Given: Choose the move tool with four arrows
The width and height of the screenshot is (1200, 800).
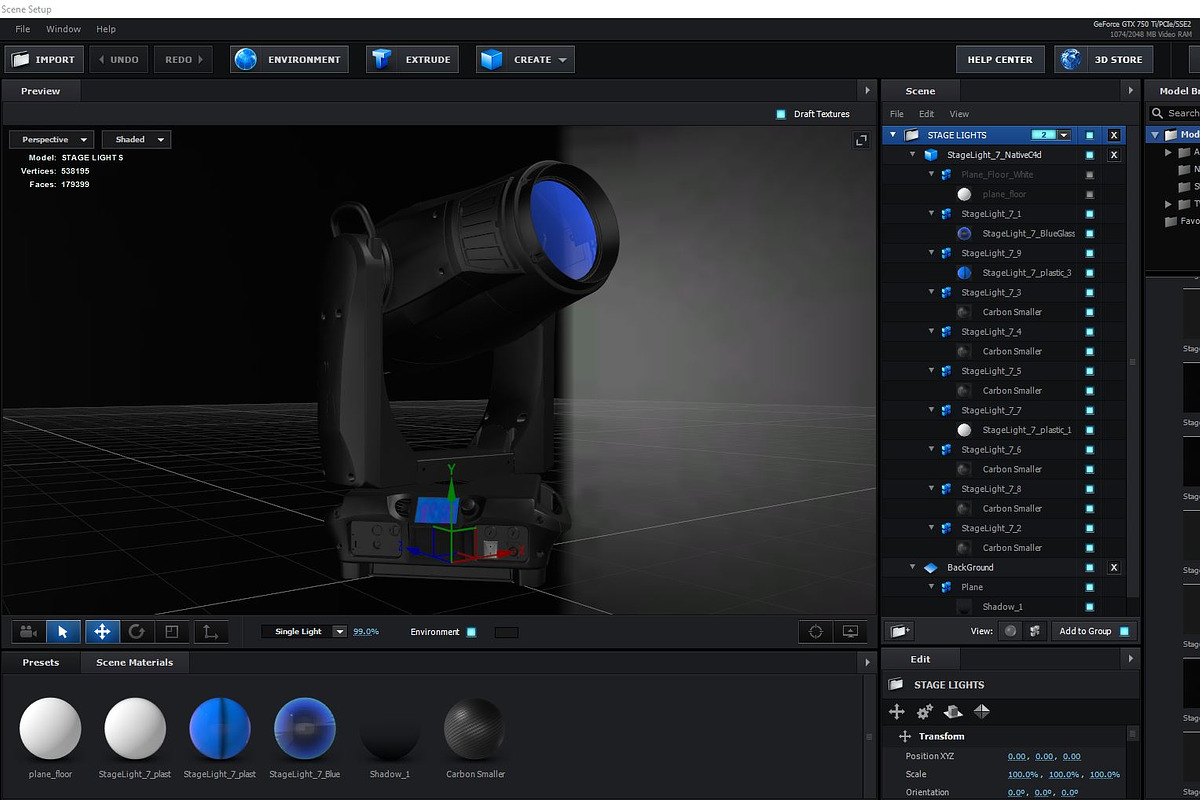Looking at the screenshot, I should point(100,632).
